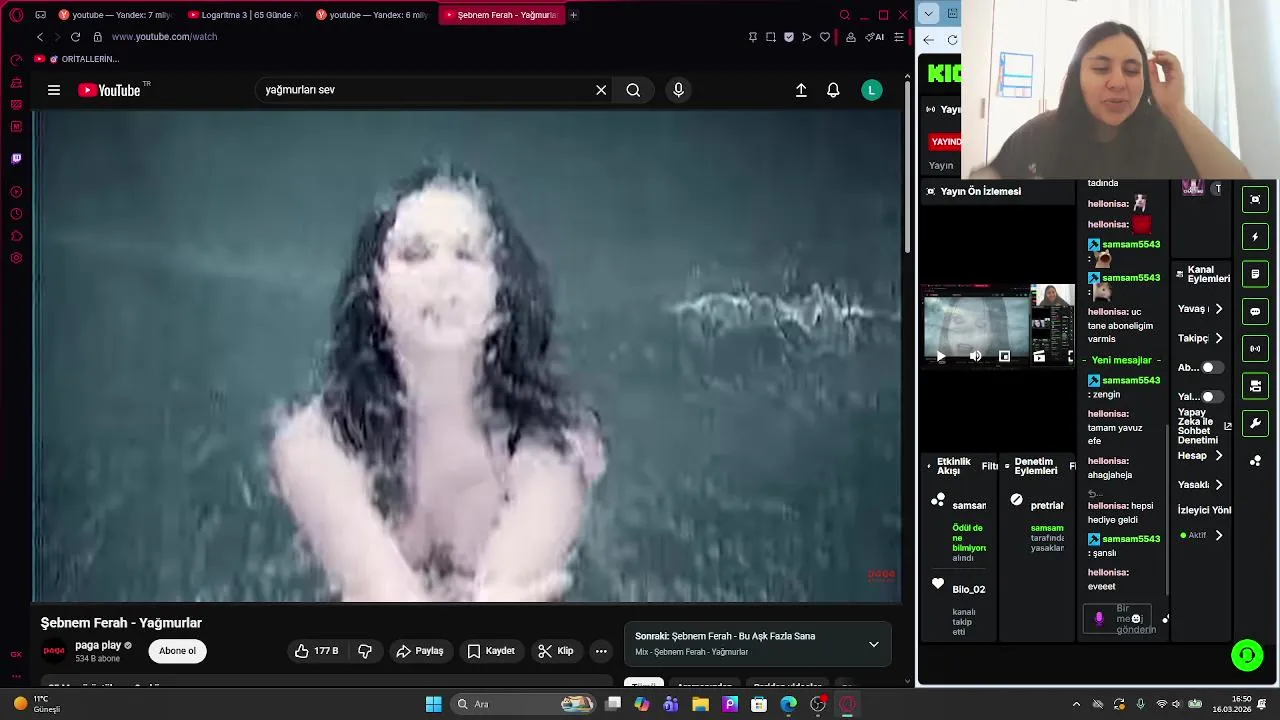The height and width of the screenshot is (720, 1280).
Task: Expand the 'Yasaklı' option
Action: [x=1218, y=485]
